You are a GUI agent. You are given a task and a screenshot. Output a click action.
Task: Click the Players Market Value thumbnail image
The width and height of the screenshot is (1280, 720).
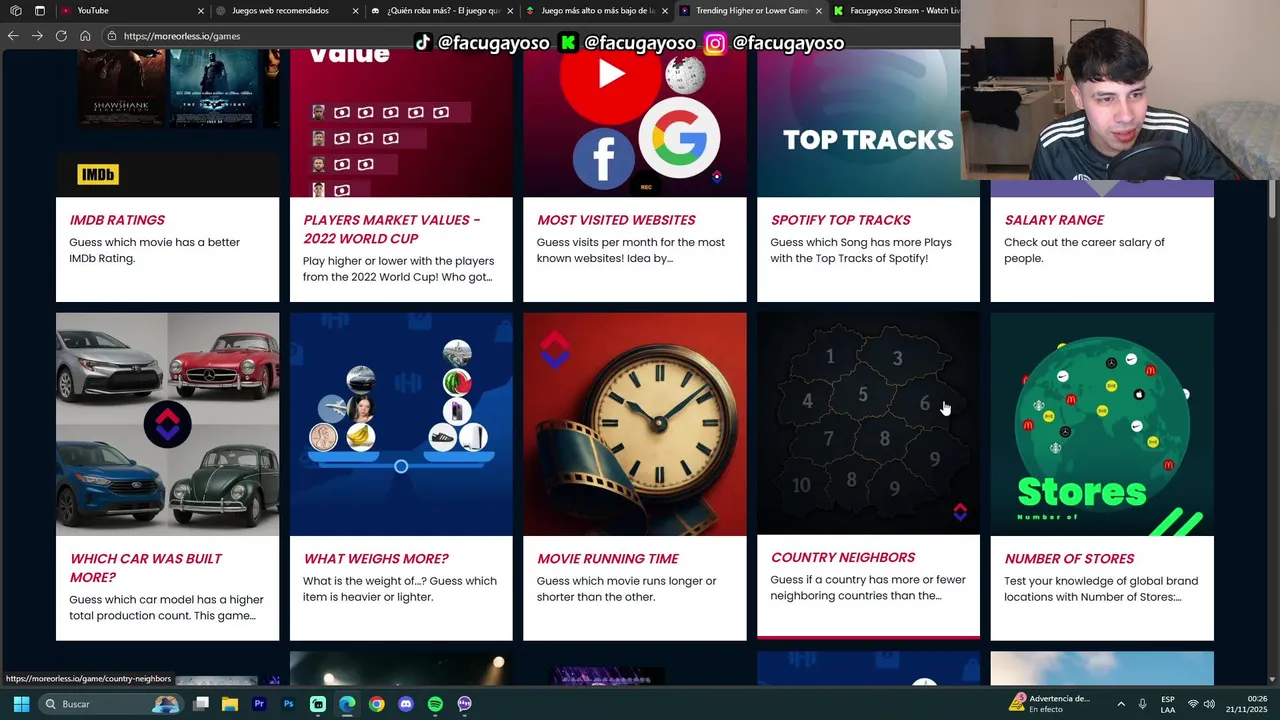pos(401,123)
